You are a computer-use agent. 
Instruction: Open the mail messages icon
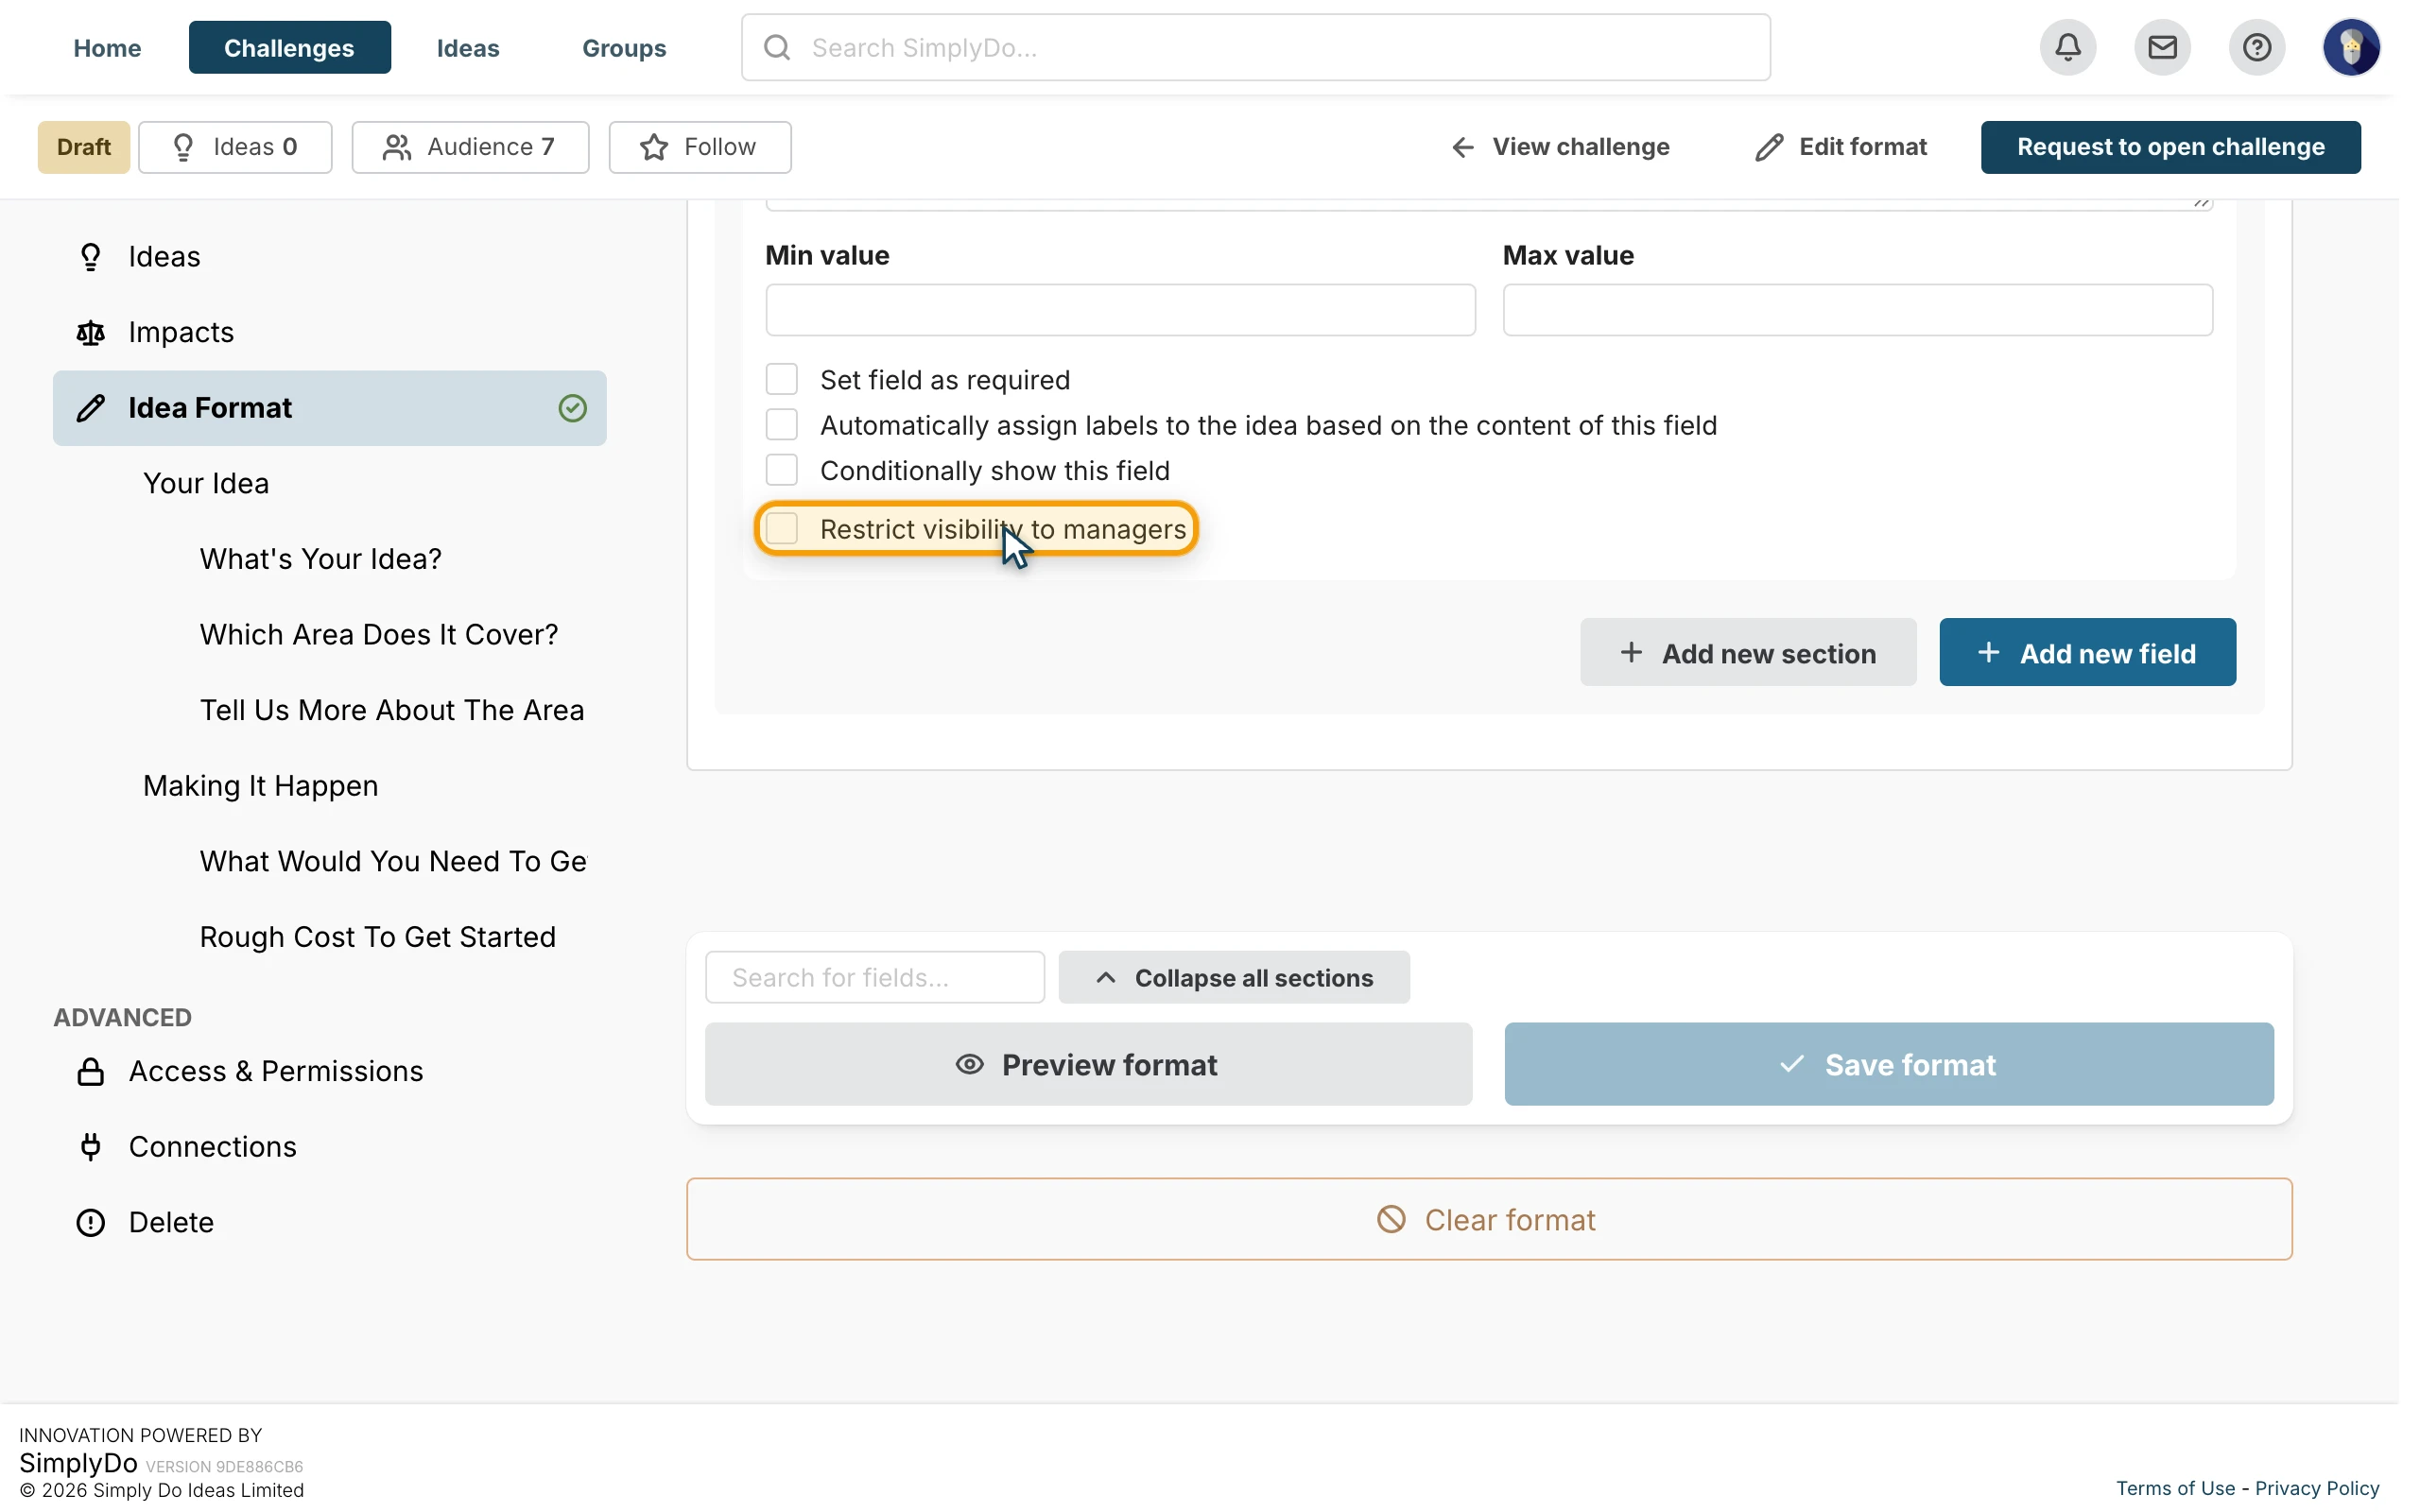pyautogui.click(x=2162, y=47)
